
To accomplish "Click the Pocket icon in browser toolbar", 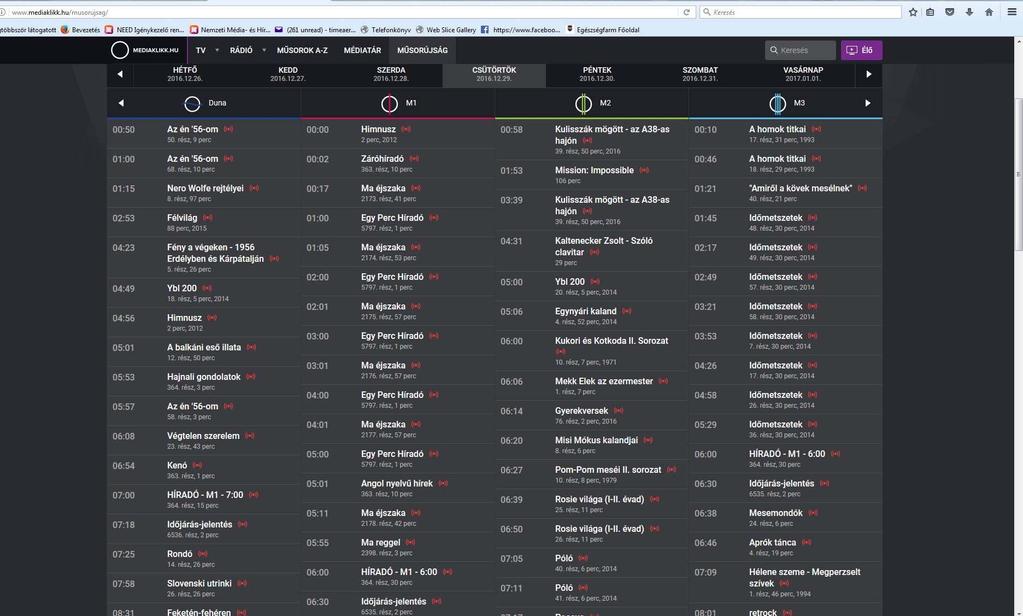I will click(x=950, y=12).
